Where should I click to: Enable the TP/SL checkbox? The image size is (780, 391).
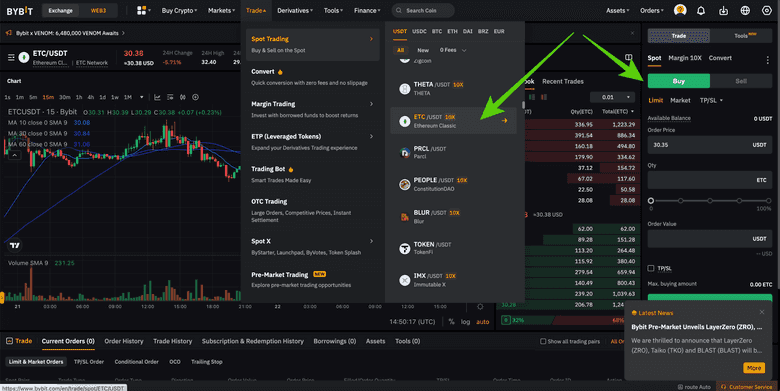tap(651, 268)
